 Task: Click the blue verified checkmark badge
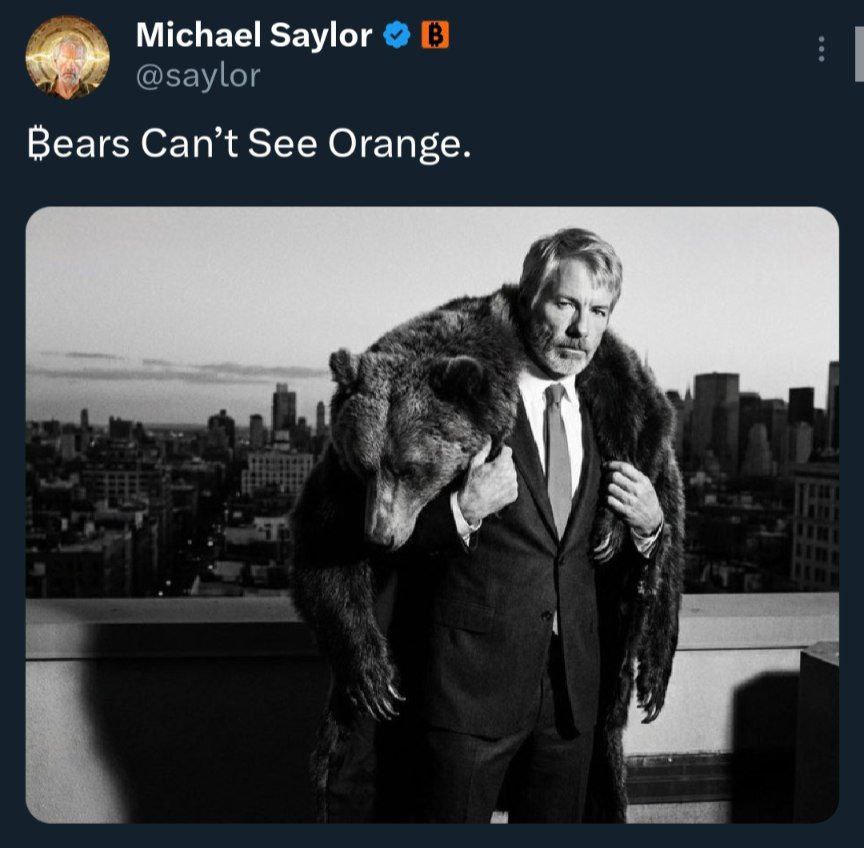point(397,36)
